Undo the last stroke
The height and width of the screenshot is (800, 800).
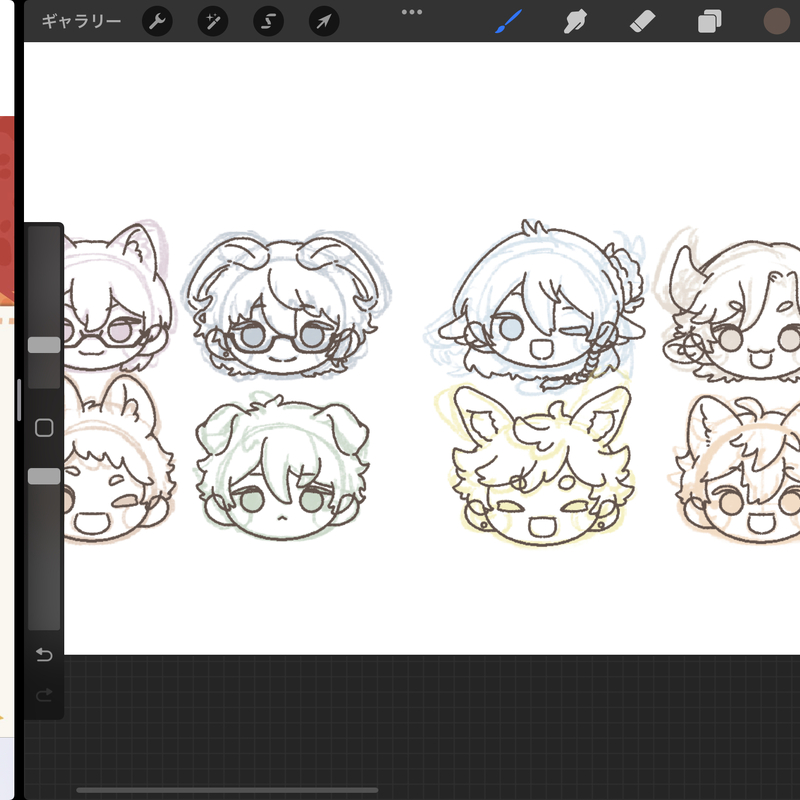pyautogui.click(x=44, y=654)
